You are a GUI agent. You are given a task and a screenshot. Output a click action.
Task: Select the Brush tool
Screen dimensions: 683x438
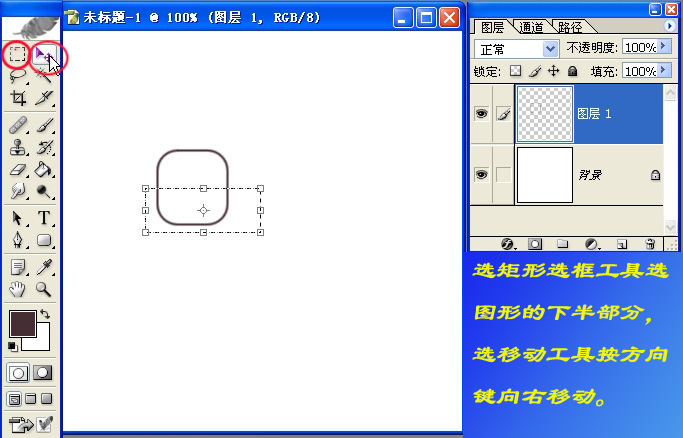[44, 126]
